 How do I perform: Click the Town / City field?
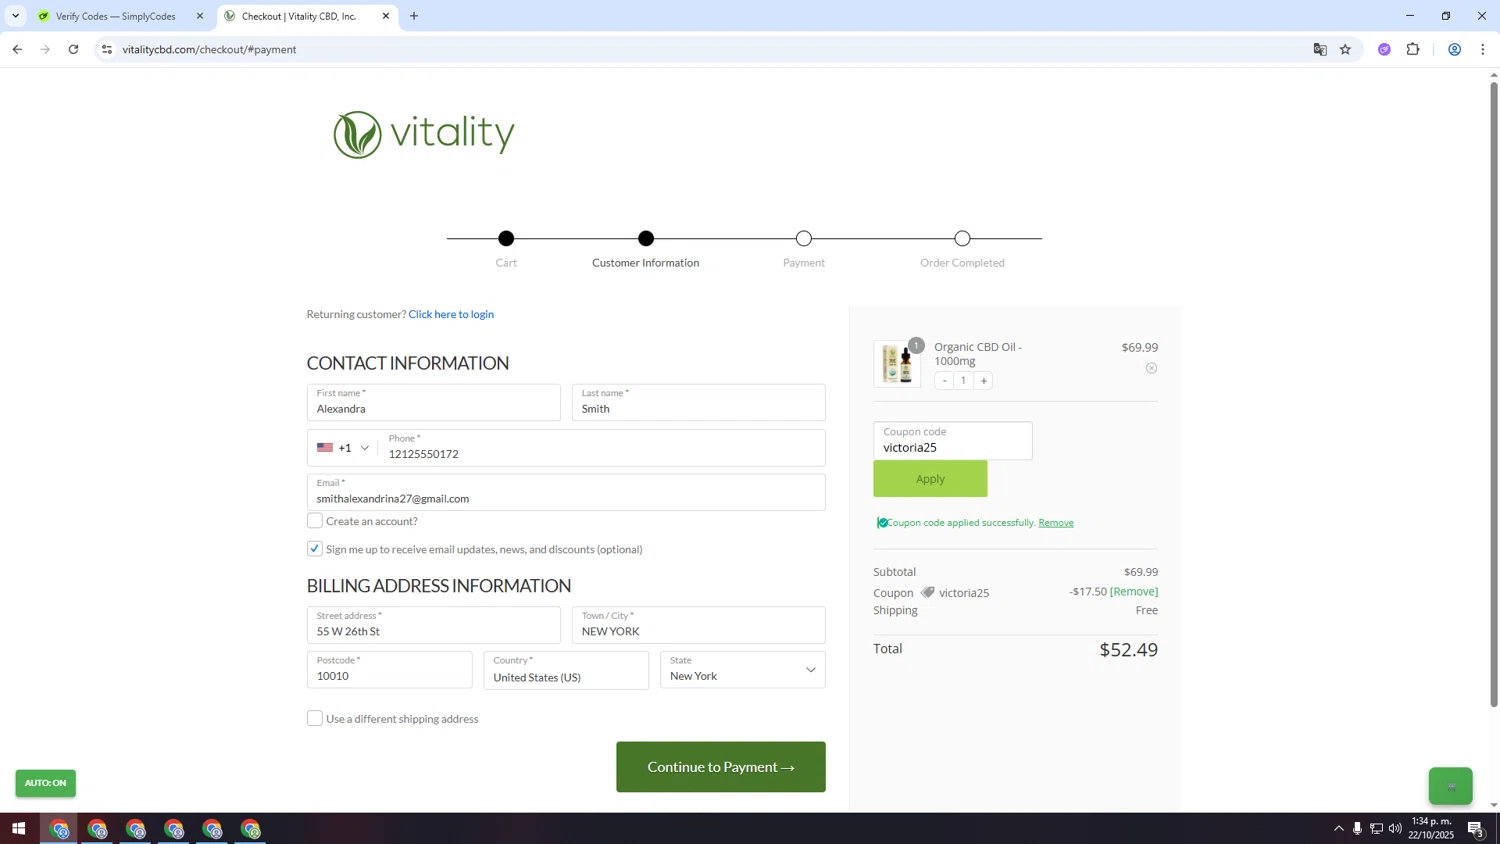[698, 625]
